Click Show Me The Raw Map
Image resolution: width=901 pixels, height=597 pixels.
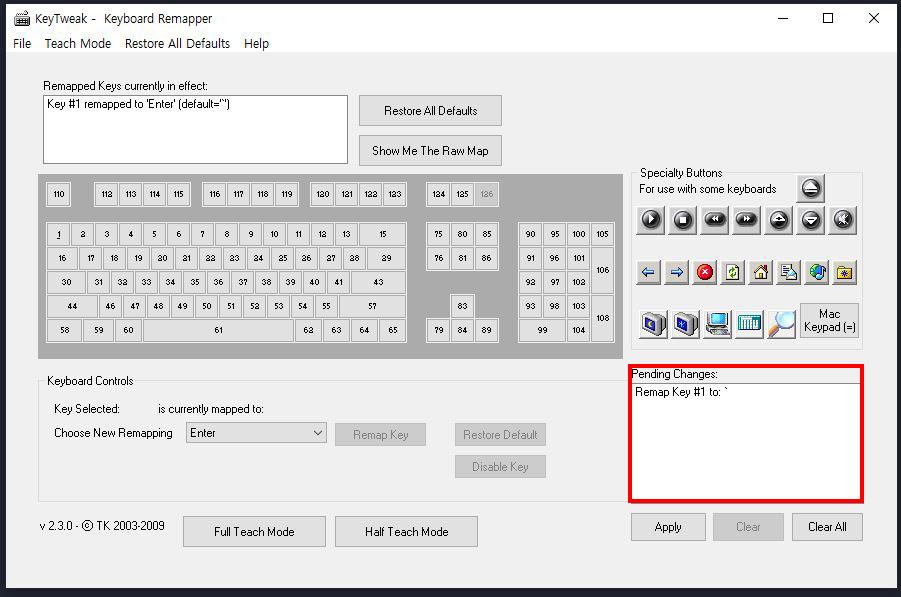click(430, 151)
